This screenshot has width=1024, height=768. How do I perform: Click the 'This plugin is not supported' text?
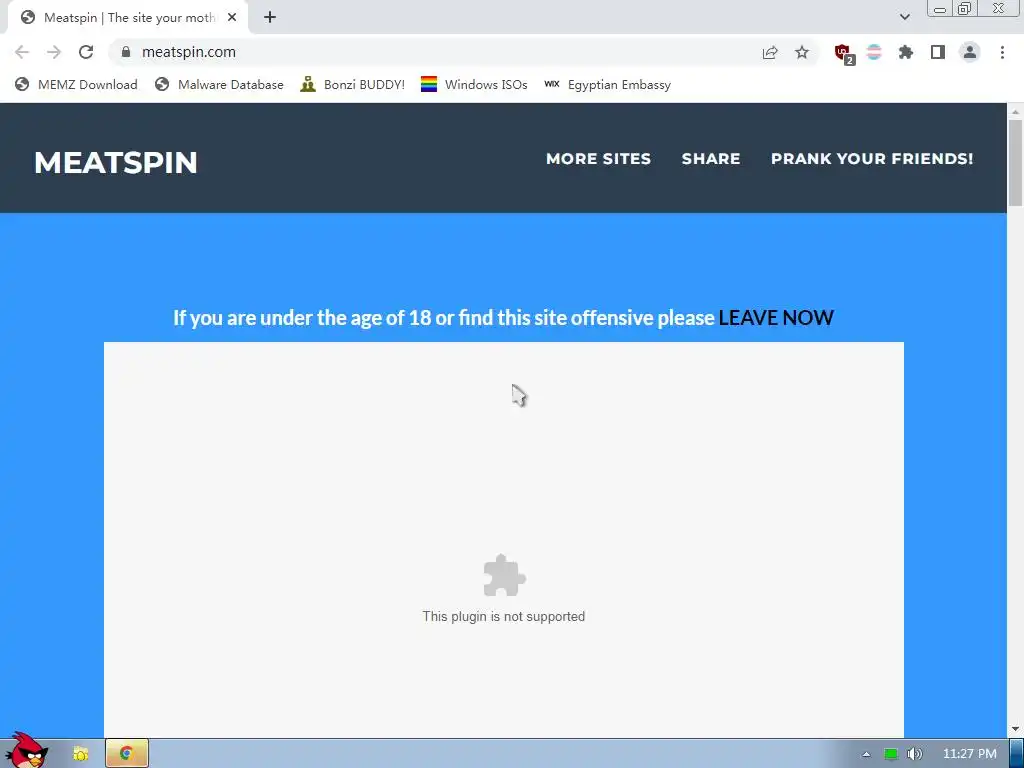[504, 616]
